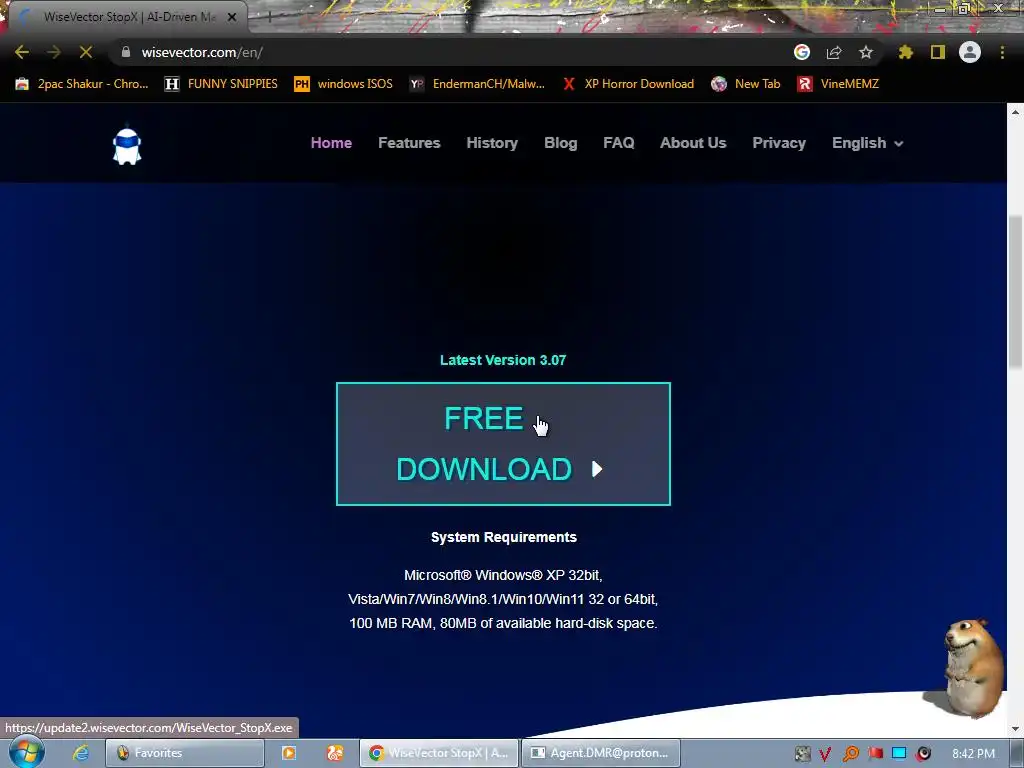Open the VineMEMZ bookmark
Image resolution: width=1024 pixels, height=768 pixels.
coord(838,84)
